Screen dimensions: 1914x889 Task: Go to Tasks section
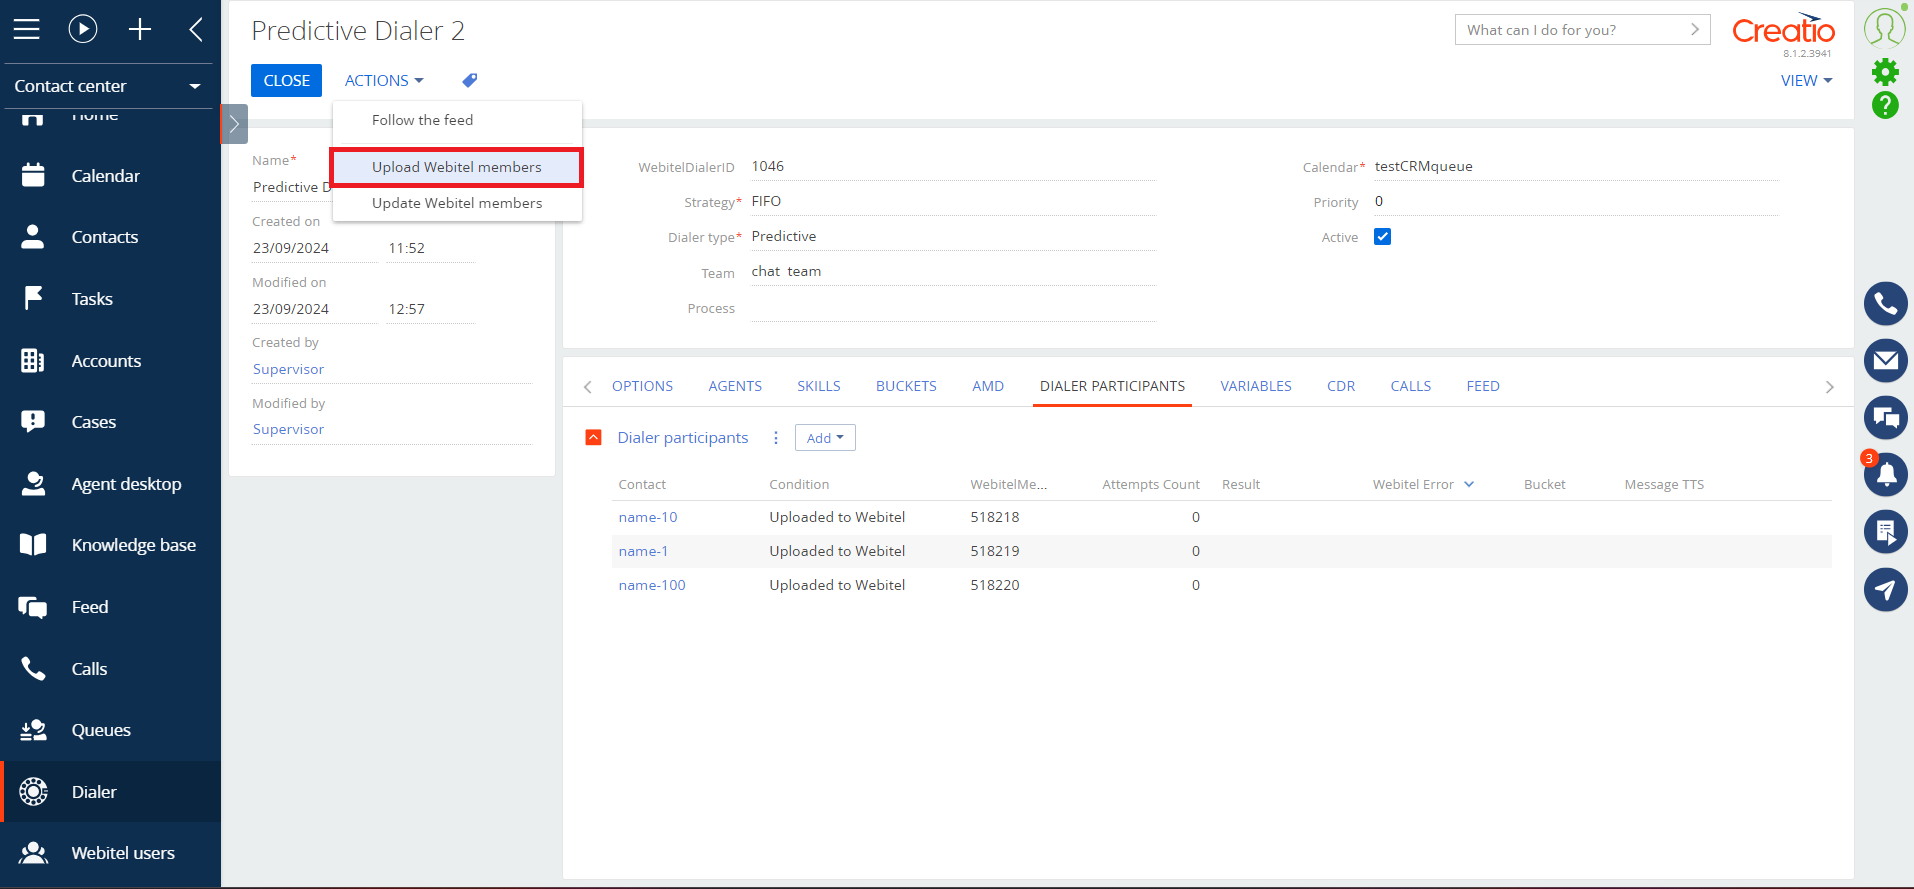pos(110,299)
